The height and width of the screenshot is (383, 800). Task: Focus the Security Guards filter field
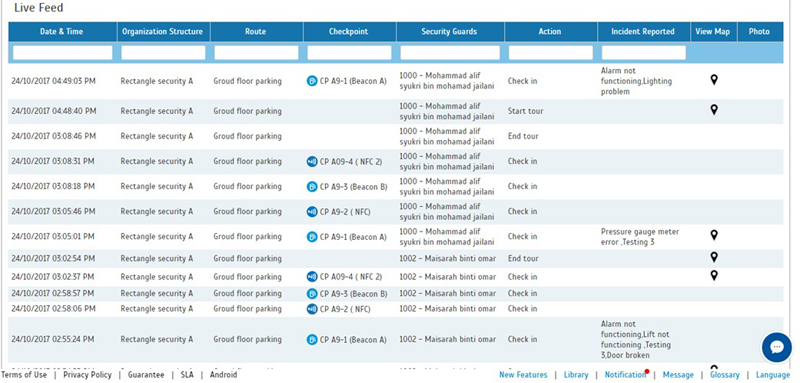click(450, 53)
